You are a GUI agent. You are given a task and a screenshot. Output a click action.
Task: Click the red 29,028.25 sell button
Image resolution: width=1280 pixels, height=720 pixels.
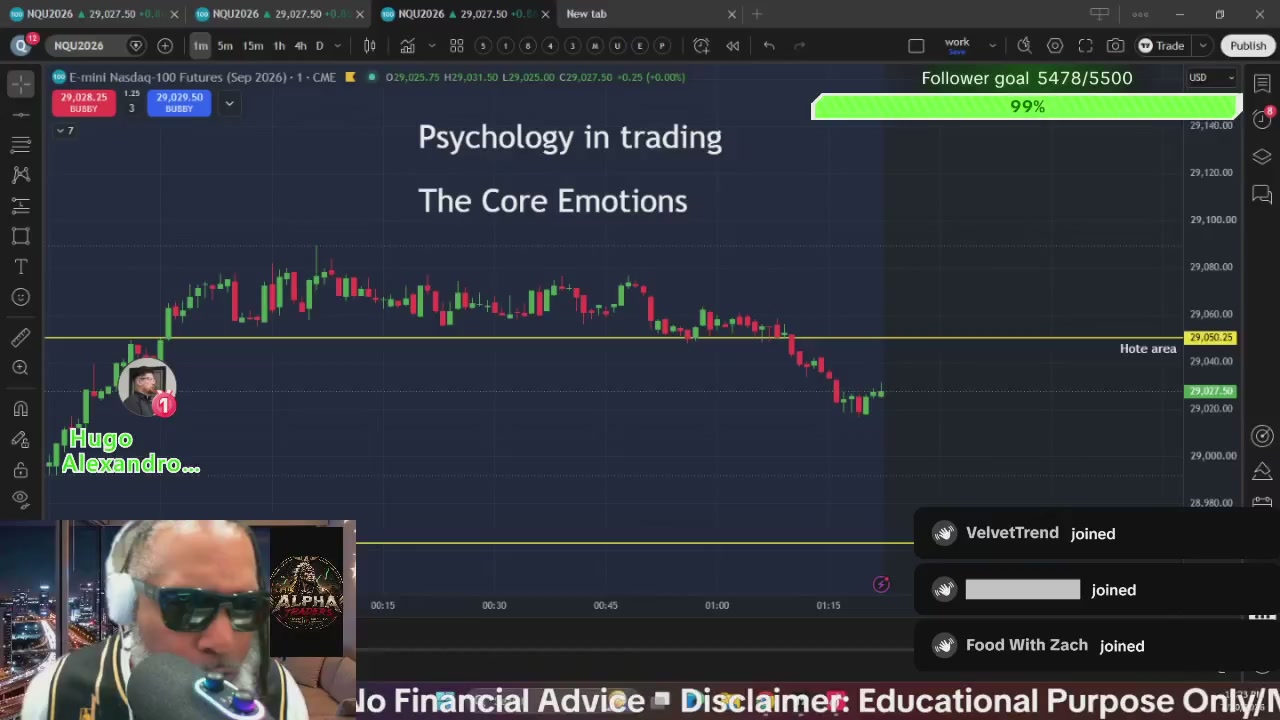coord(84,103)
